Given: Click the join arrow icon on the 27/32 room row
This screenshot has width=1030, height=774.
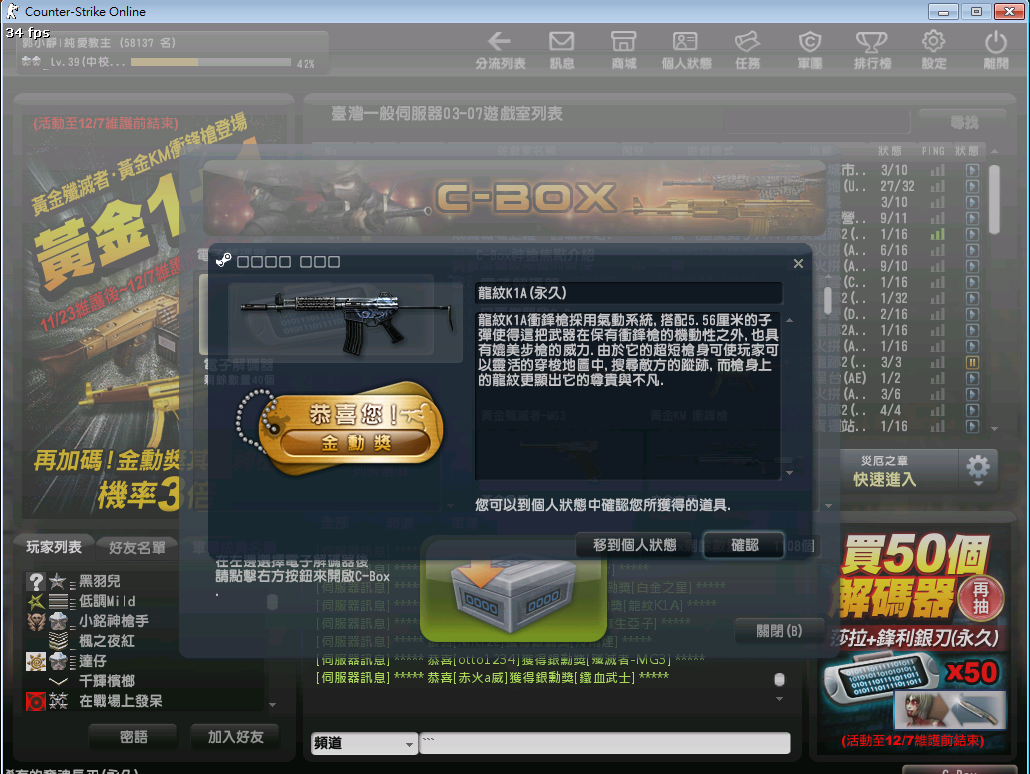Looking at the screenshot, I should [x=972, y=186].
